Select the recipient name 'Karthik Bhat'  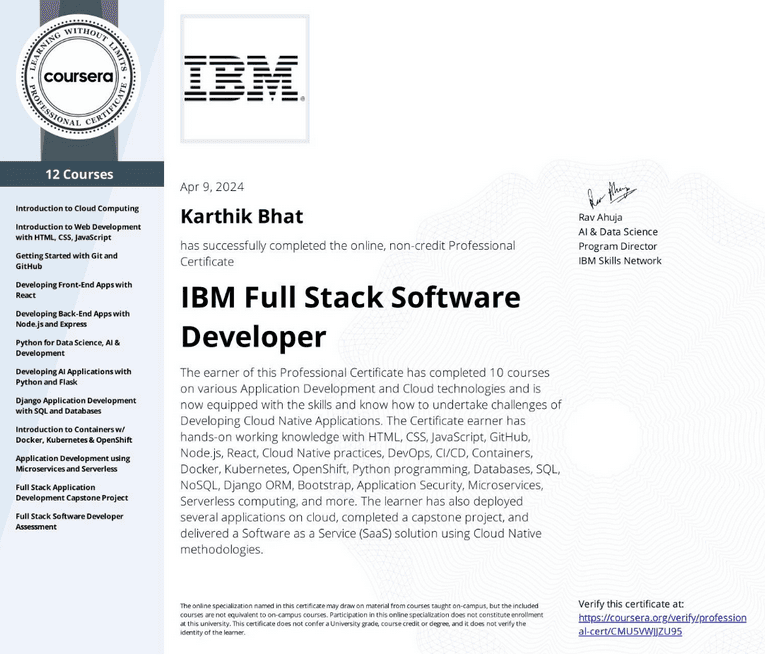(242, 216)
